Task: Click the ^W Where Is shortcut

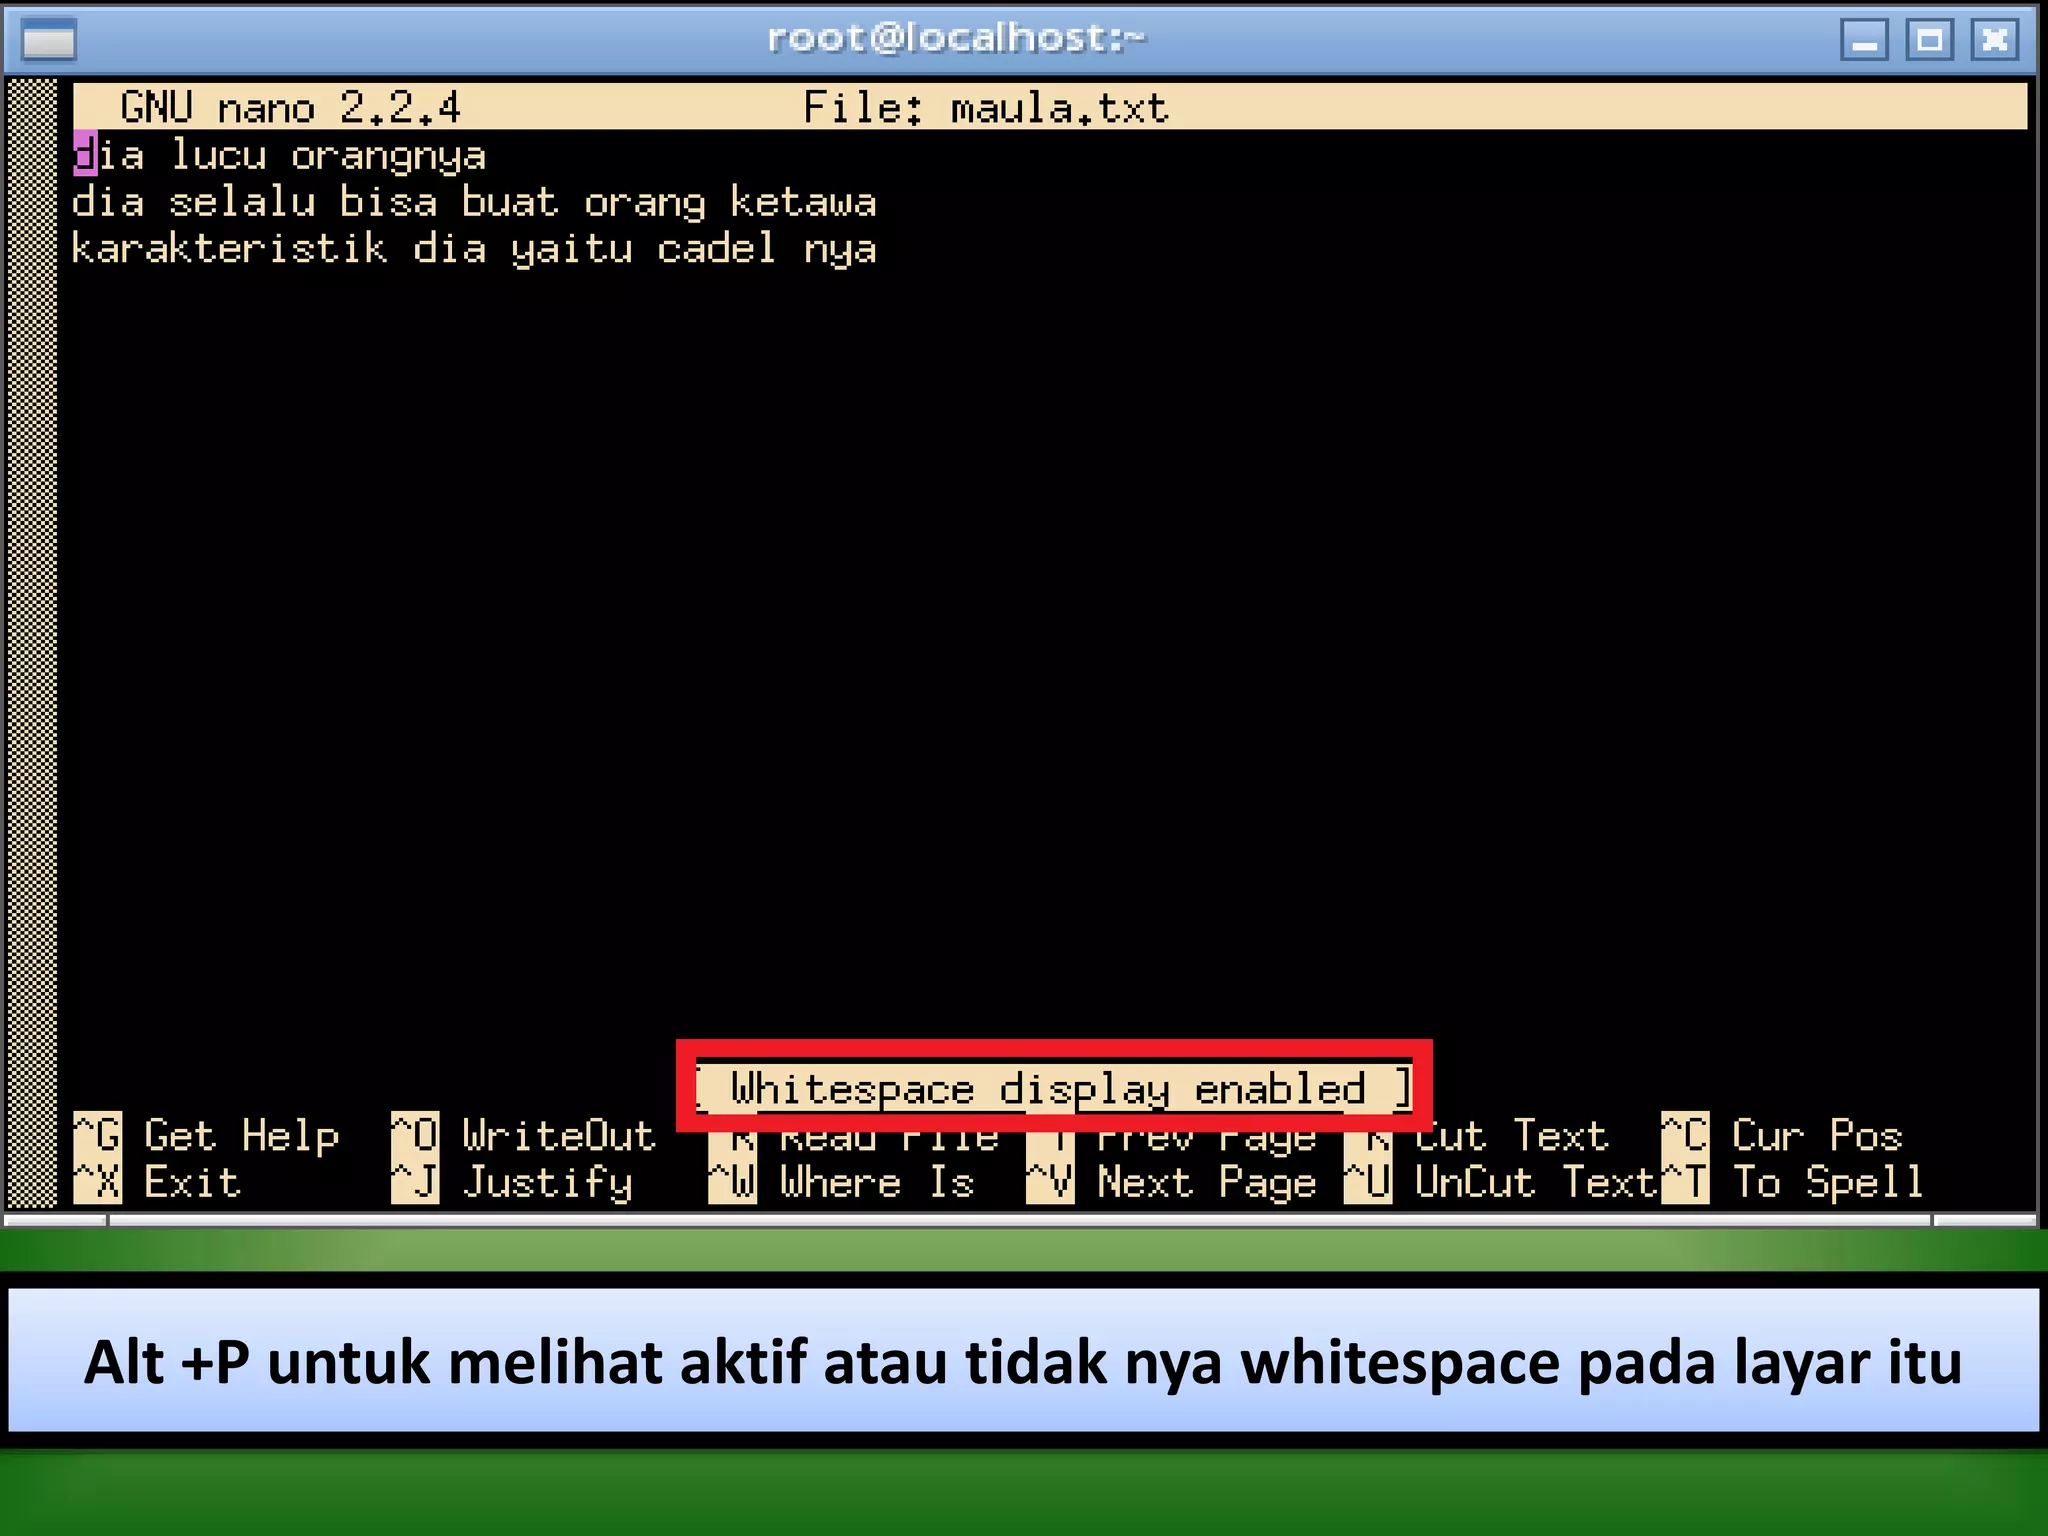Action: (841, 1182)
